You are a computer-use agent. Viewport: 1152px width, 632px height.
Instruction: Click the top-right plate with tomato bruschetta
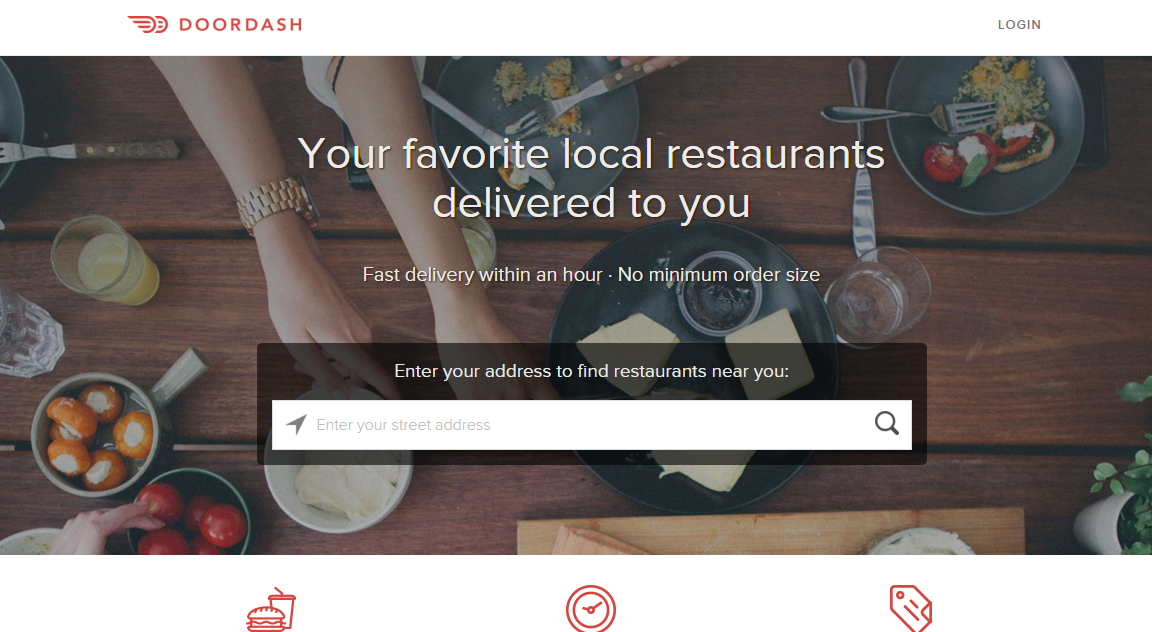click(x=986, y=133)
